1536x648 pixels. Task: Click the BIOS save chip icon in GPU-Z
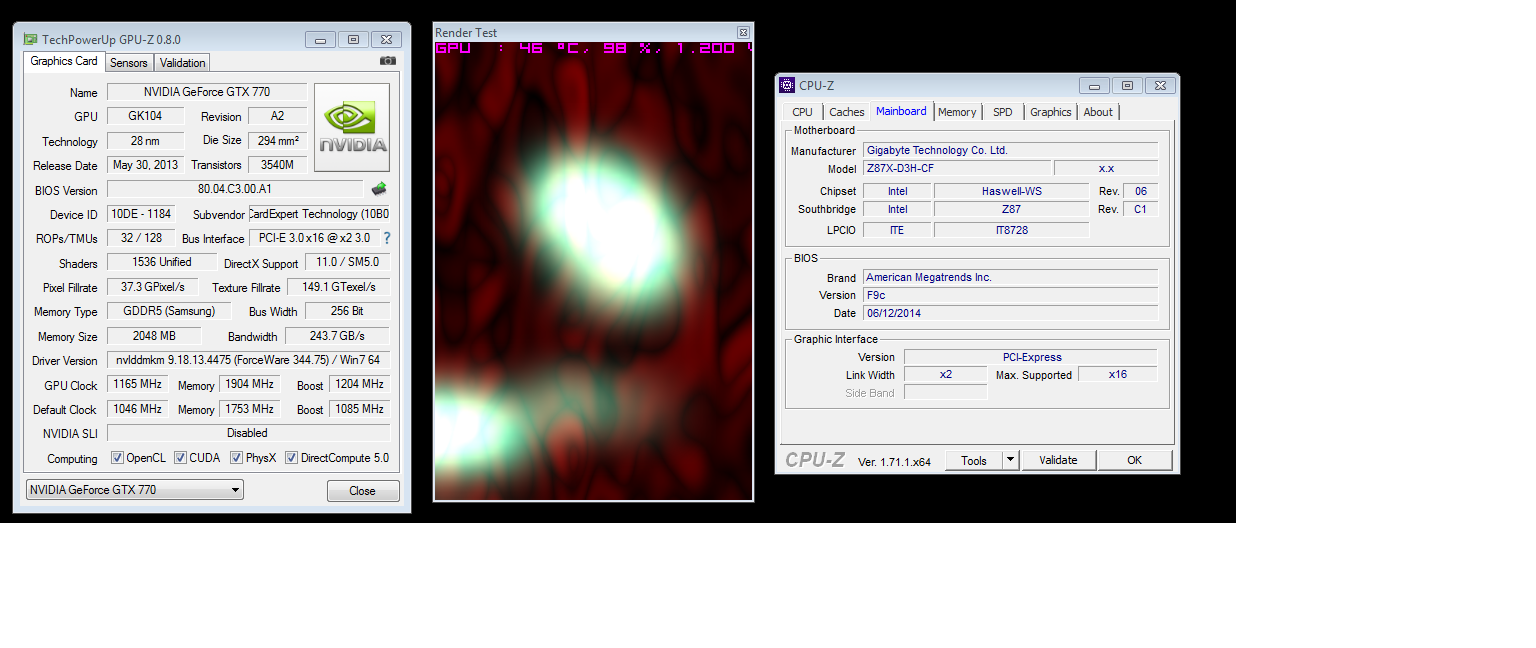tap(379, 189)
